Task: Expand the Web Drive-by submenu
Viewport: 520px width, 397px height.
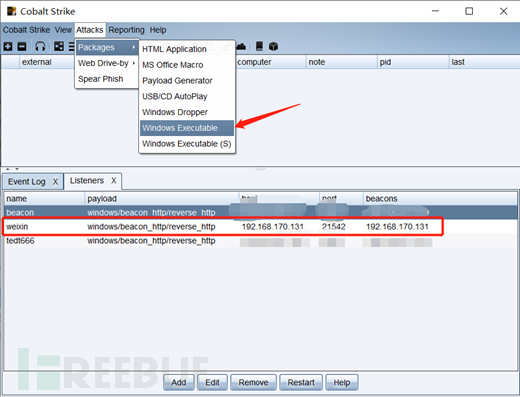Action: [106, 63]
